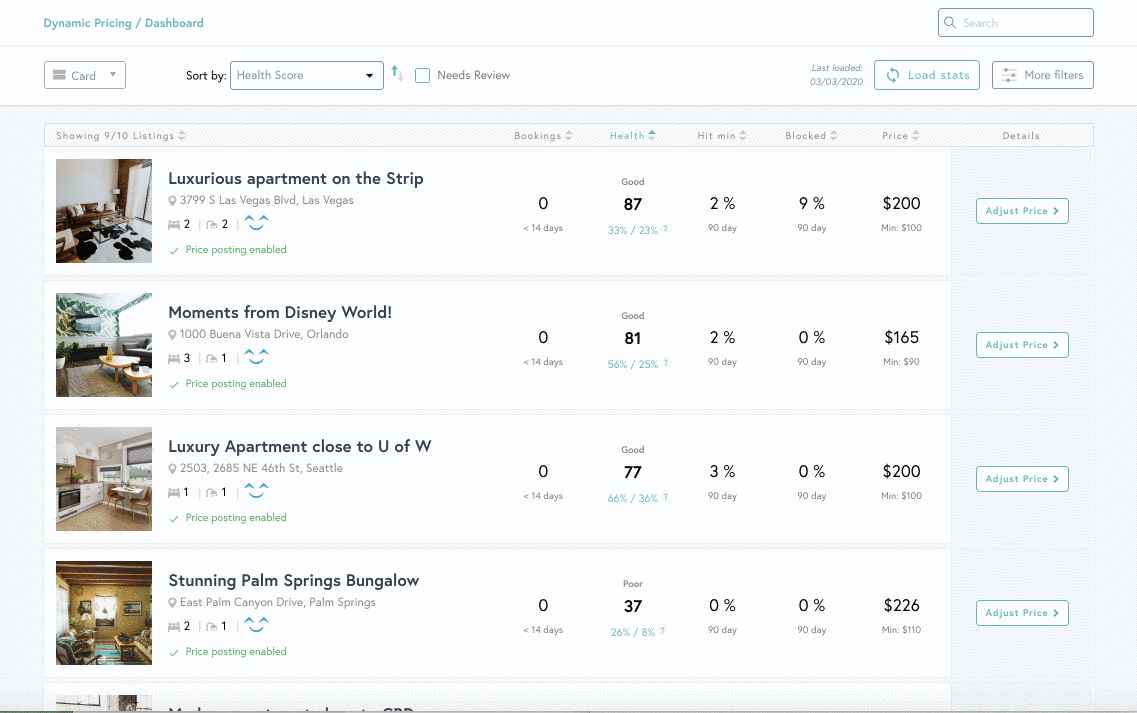Click the help icon next to 33% / 23%
The height and width of the screenshot is (713, 1137).
(x=665, y=229)
